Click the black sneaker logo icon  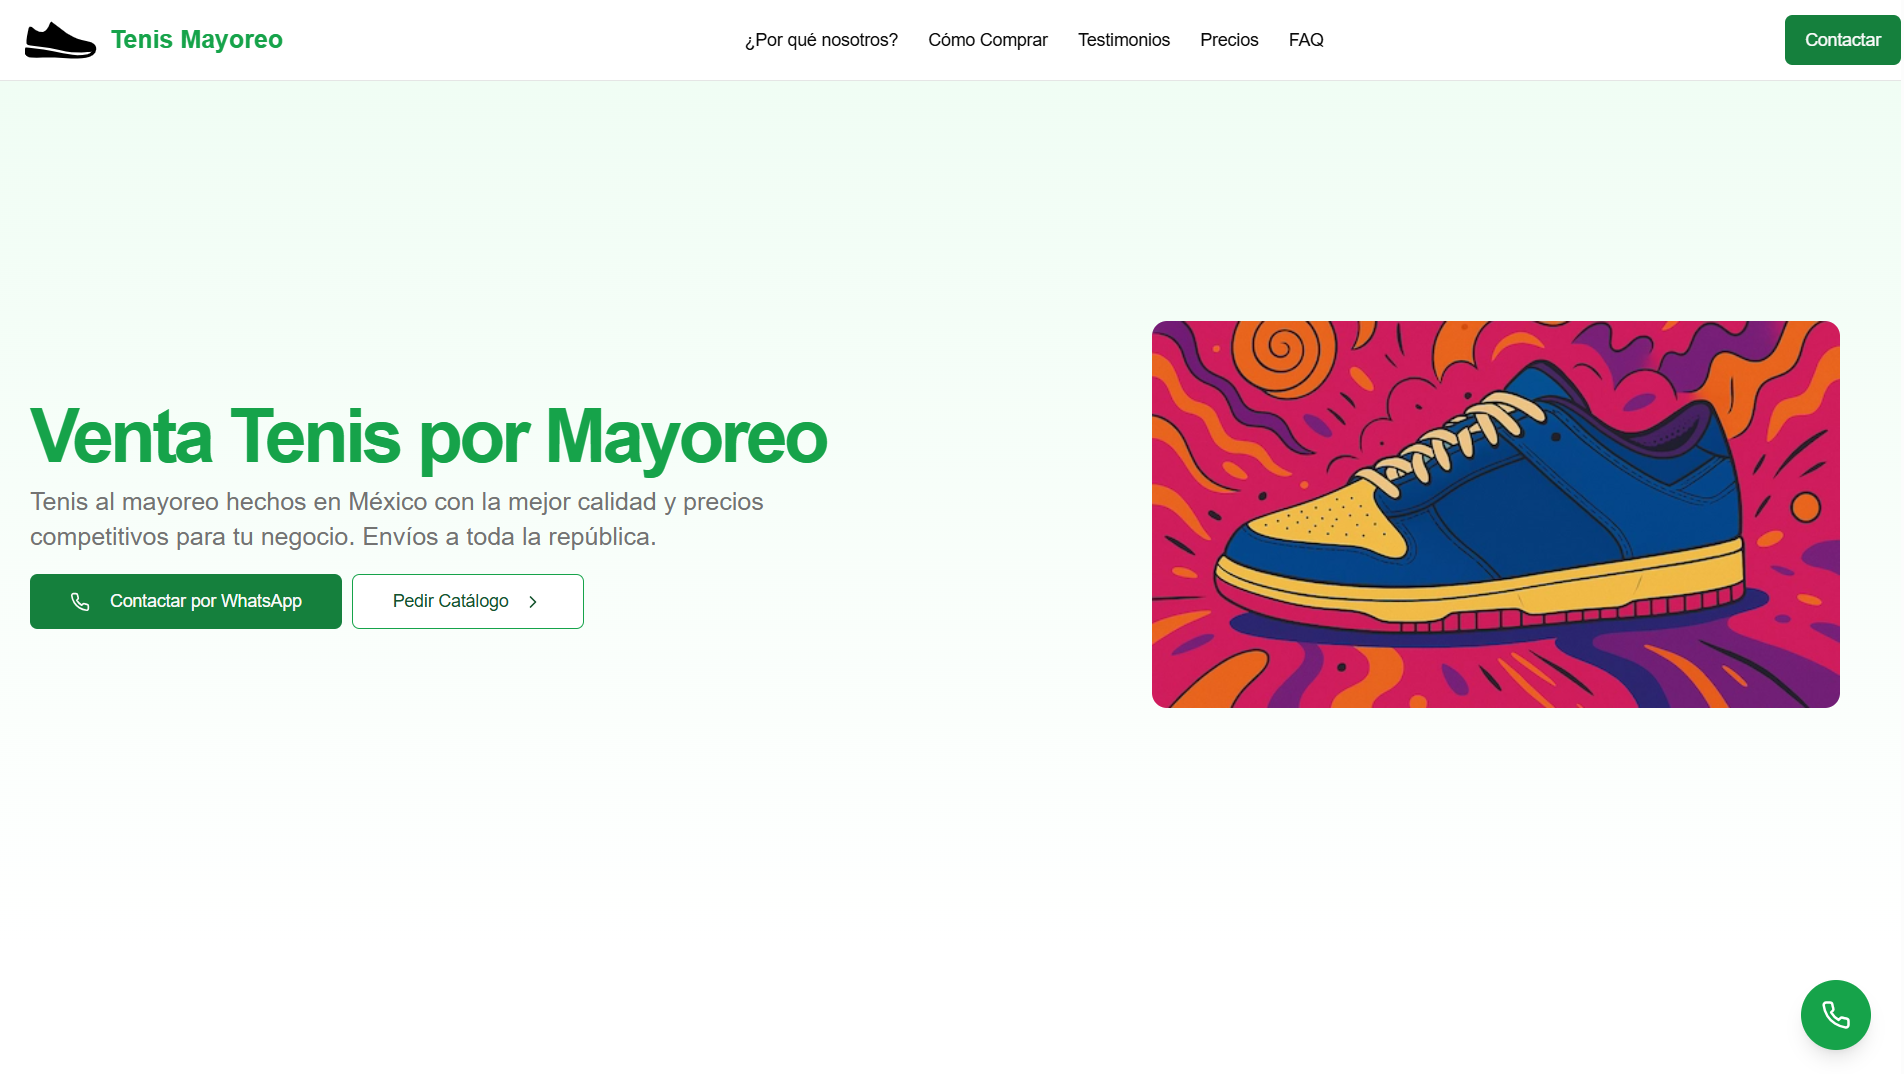coord(60,40)
